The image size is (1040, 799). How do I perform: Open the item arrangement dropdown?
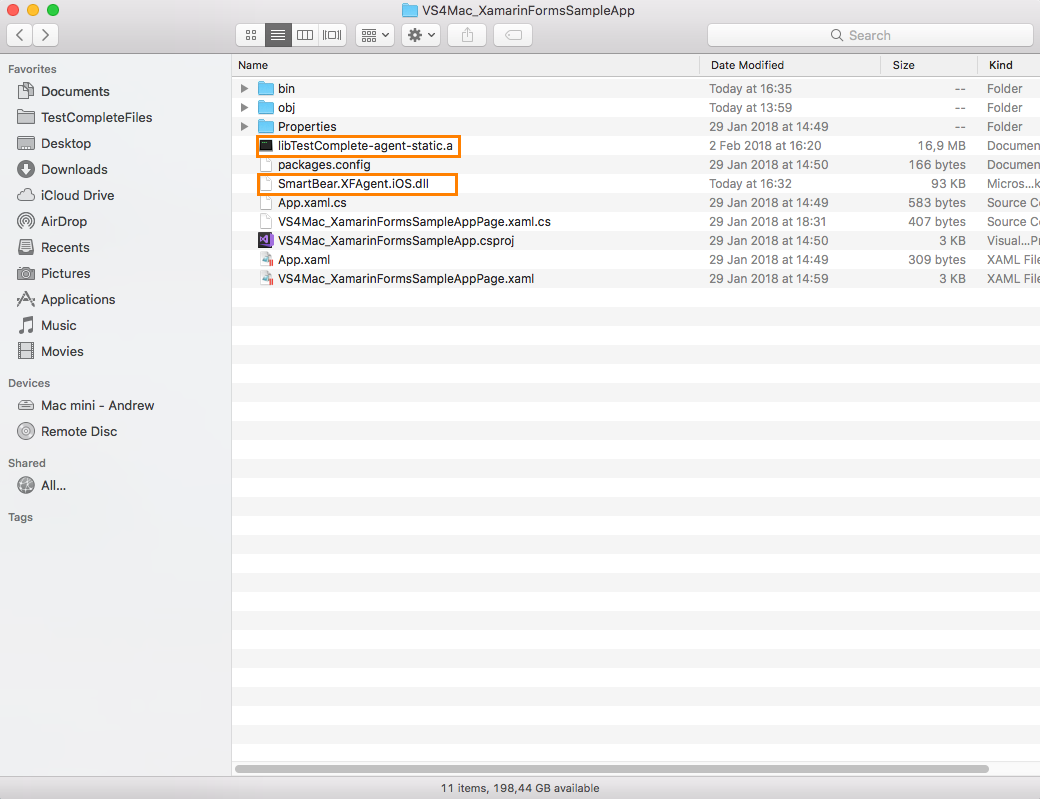click(374, 34)
